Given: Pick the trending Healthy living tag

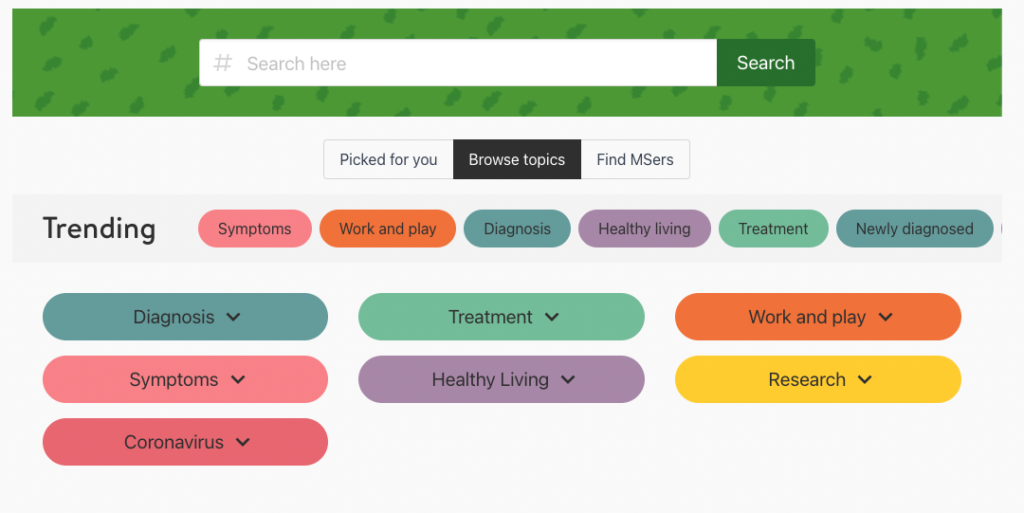Looking at the screenshot, I should 645,228.
